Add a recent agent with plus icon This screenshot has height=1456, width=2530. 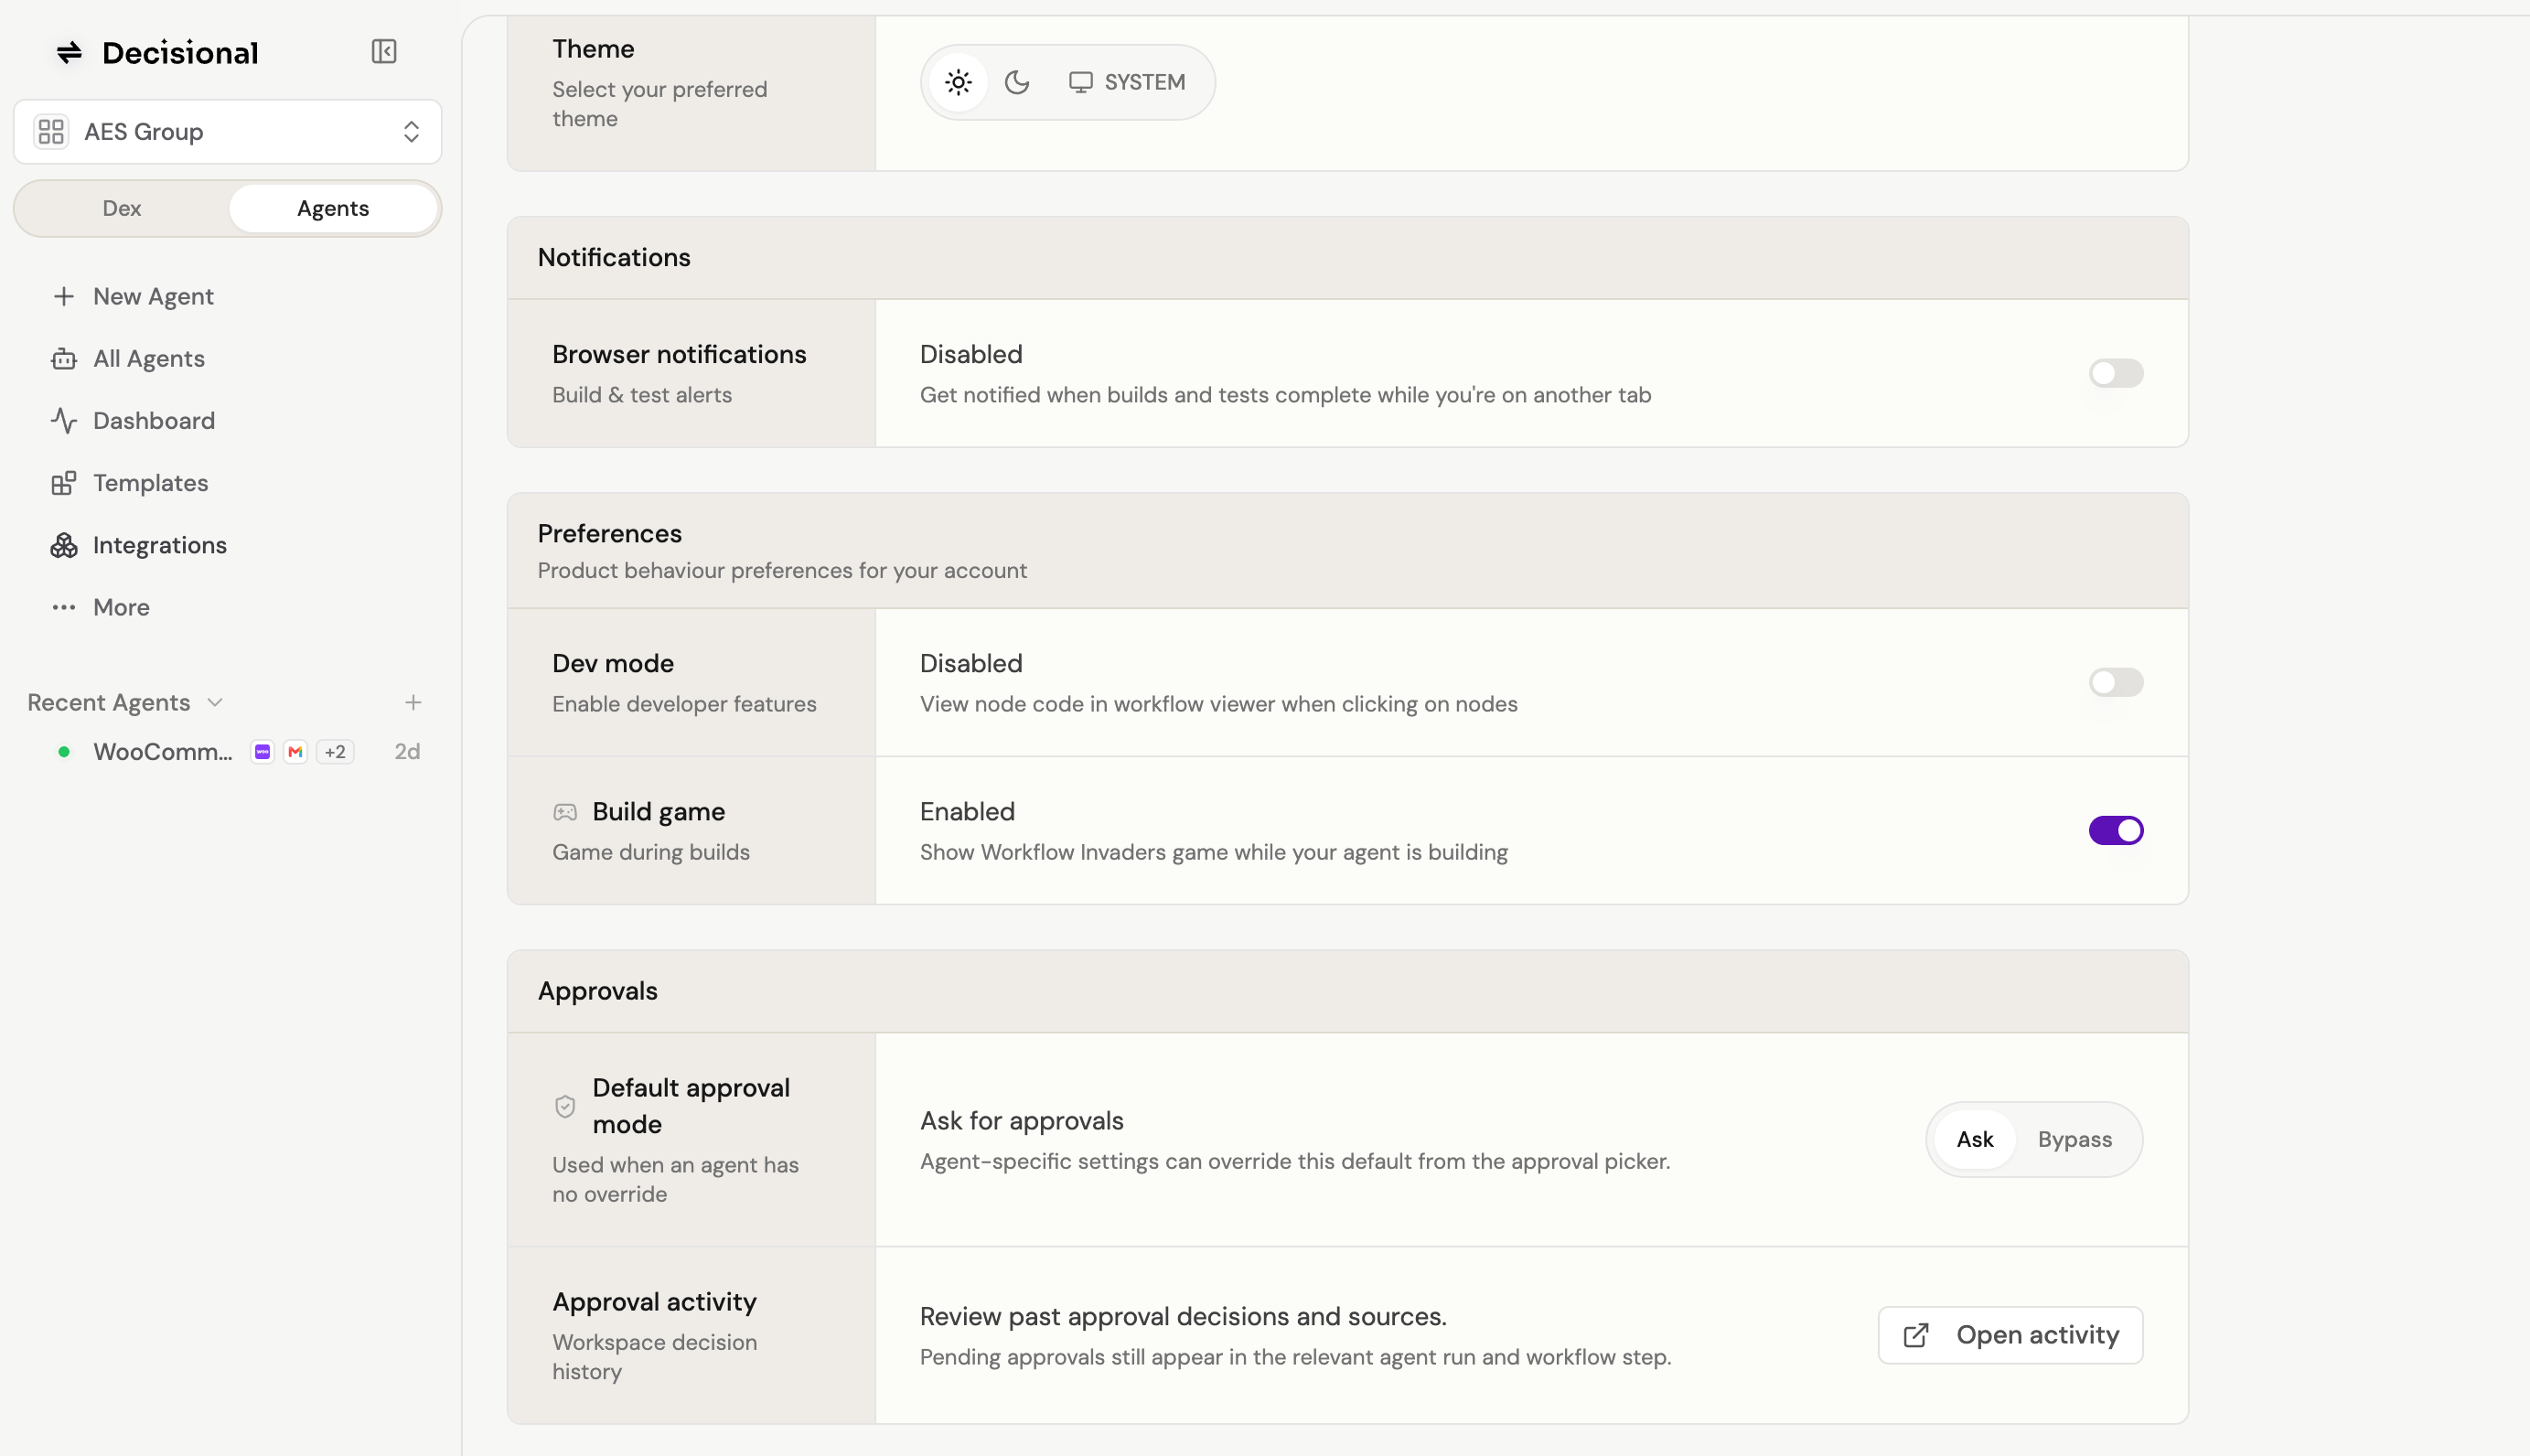[x=413, y=702]
